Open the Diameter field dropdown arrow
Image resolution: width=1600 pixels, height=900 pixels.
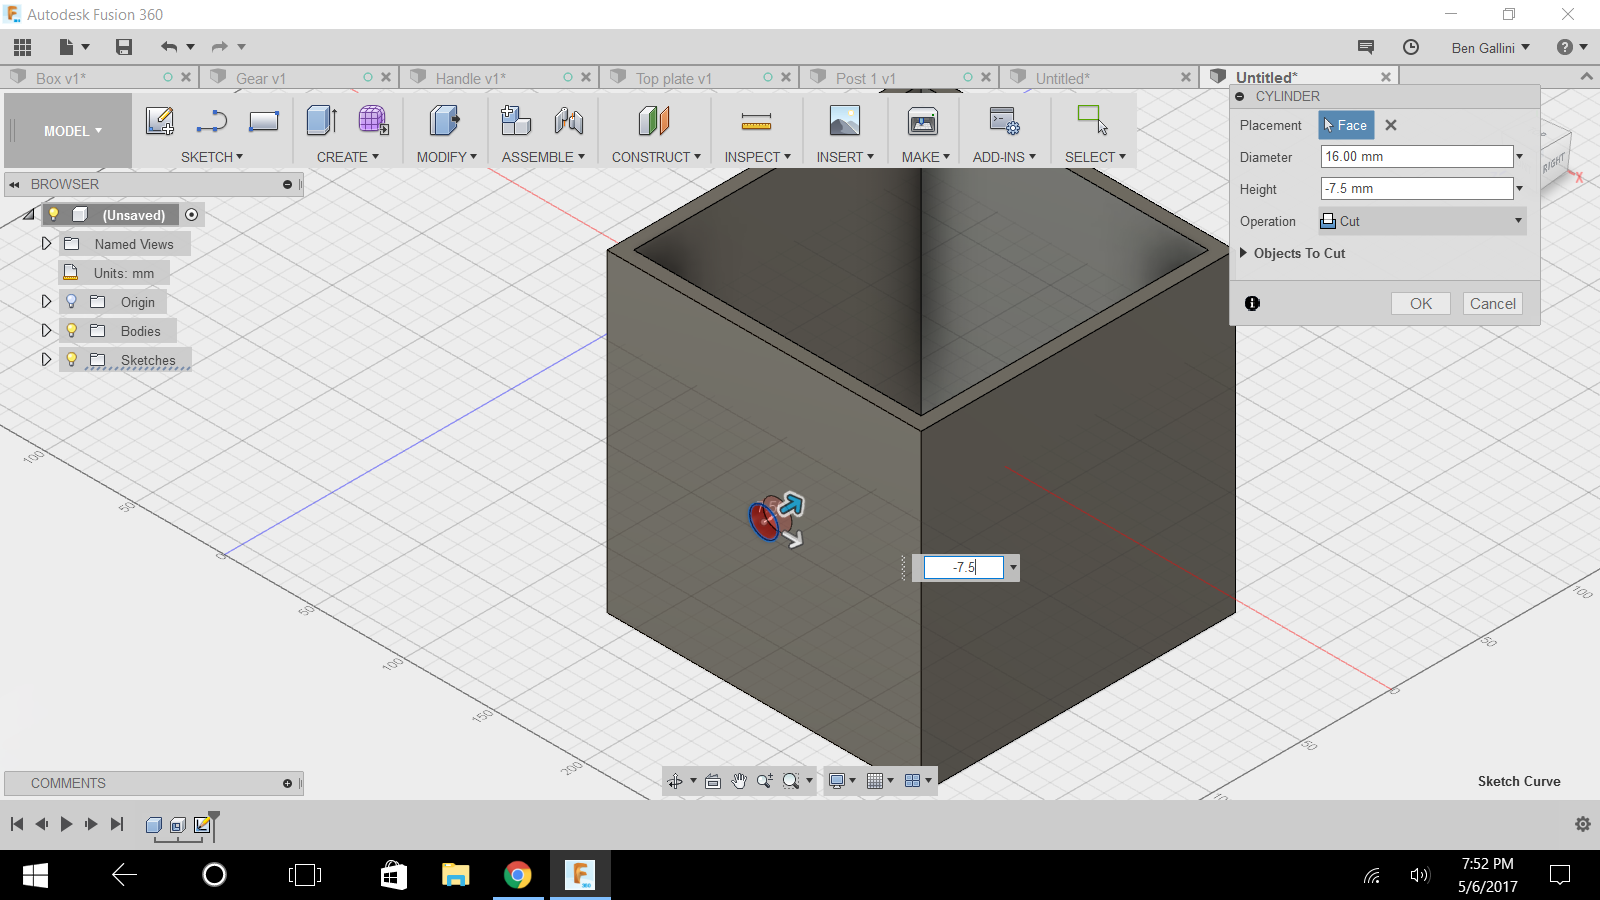[x=1519, y=157]
